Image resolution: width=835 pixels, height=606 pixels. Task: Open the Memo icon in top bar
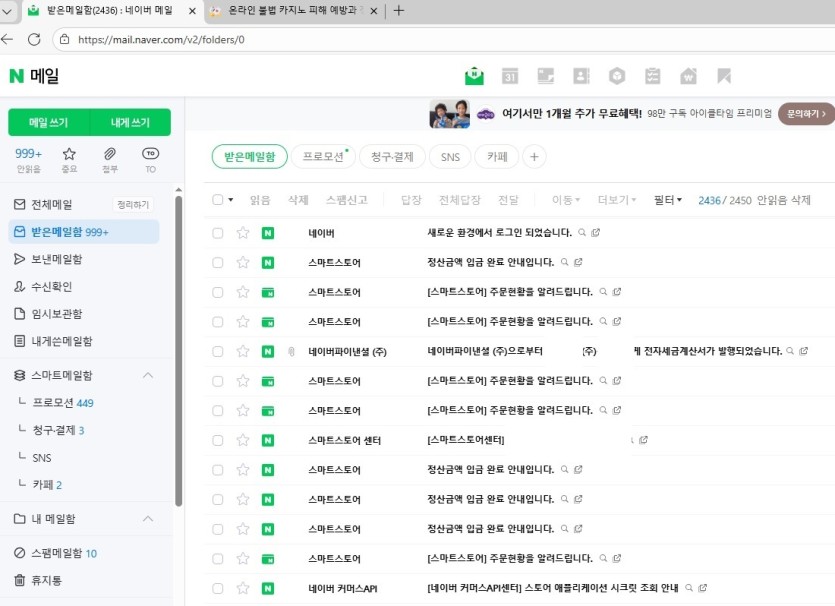[x=545, y=76]
